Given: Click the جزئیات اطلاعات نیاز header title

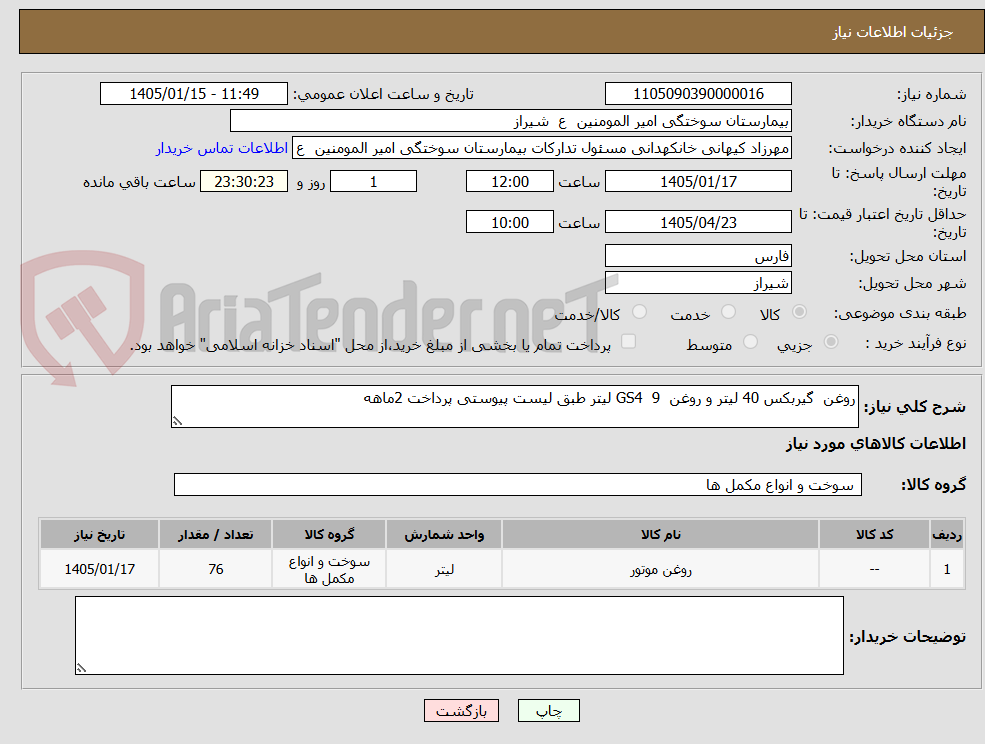Looking at the screenshot, I should [892, 32].
